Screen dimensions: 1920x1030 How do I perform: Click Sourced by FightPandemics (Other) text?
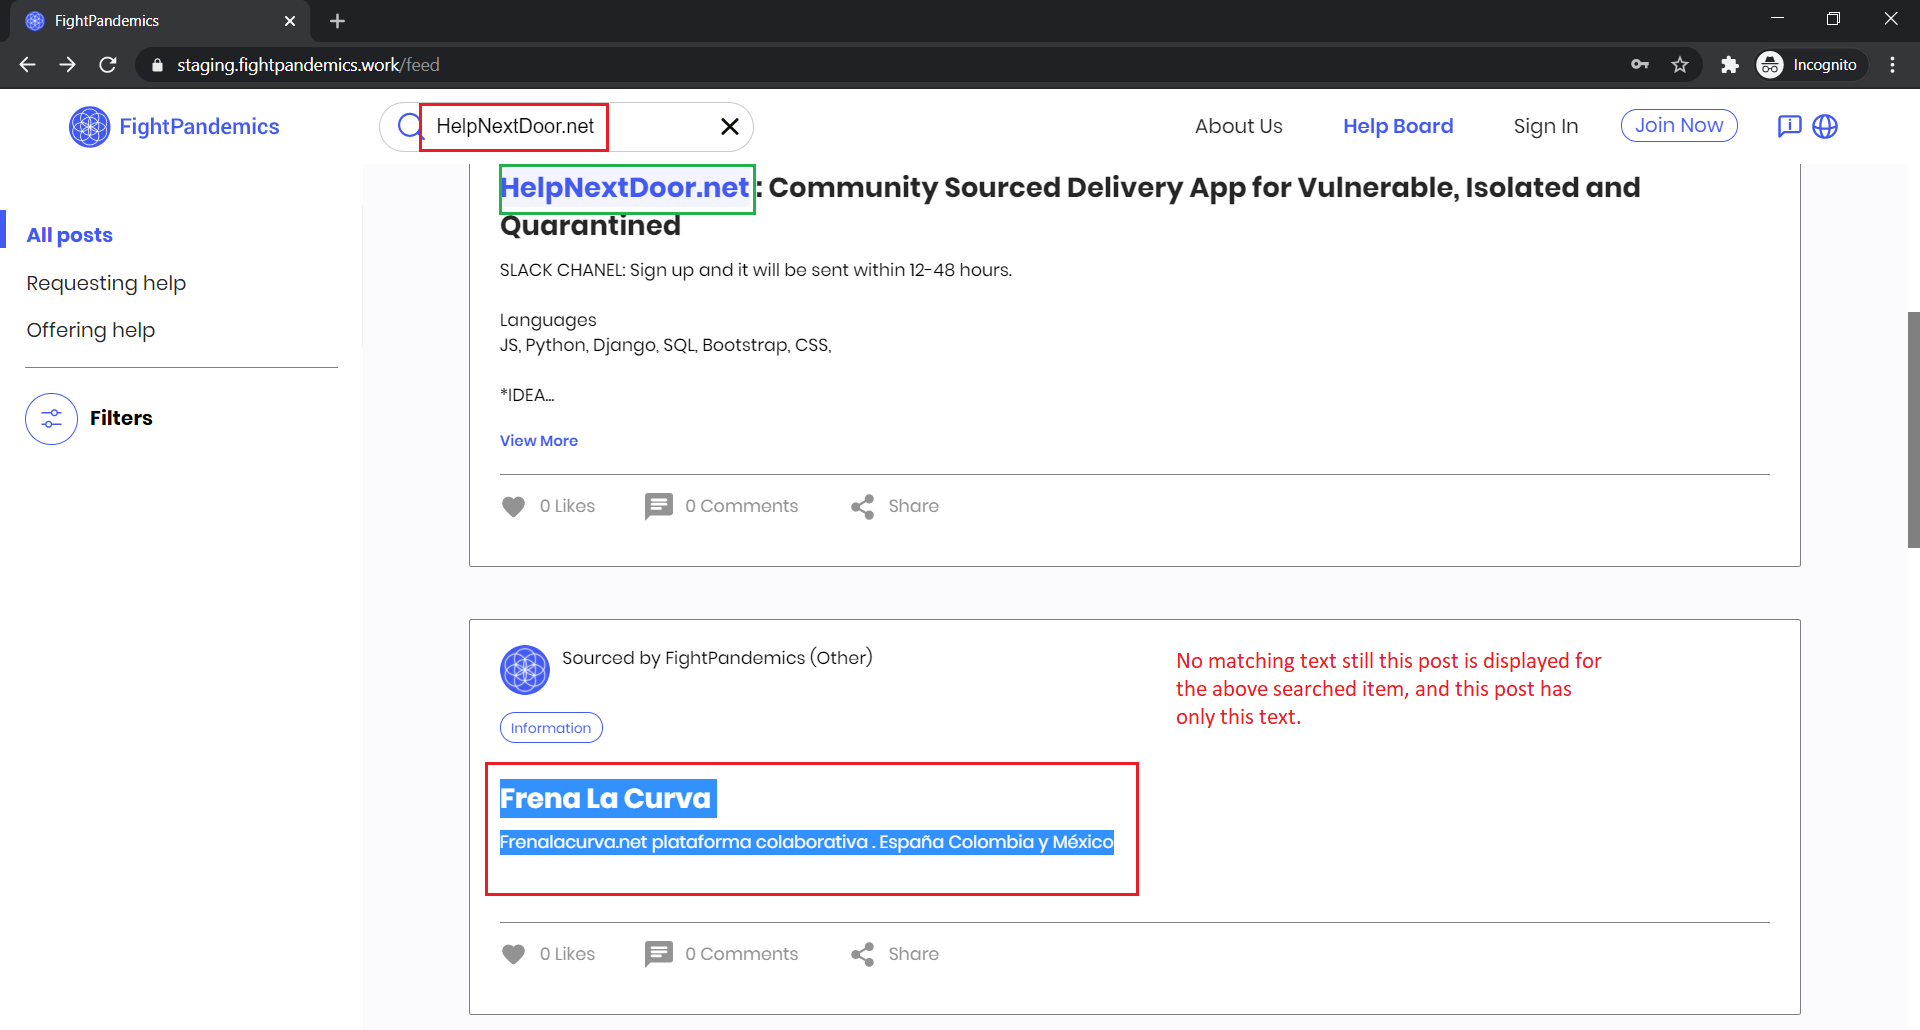click(x=717, y=658)
